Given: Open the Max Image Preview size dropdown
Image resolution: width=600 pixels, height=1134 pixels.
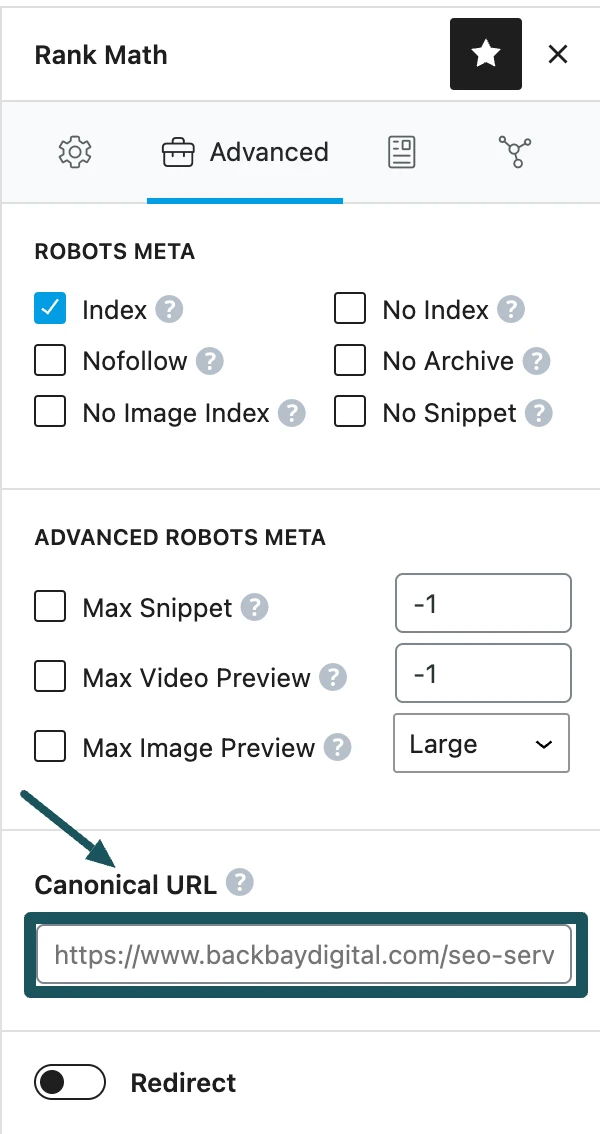Looking at the screenshot, I should point(481,744).
